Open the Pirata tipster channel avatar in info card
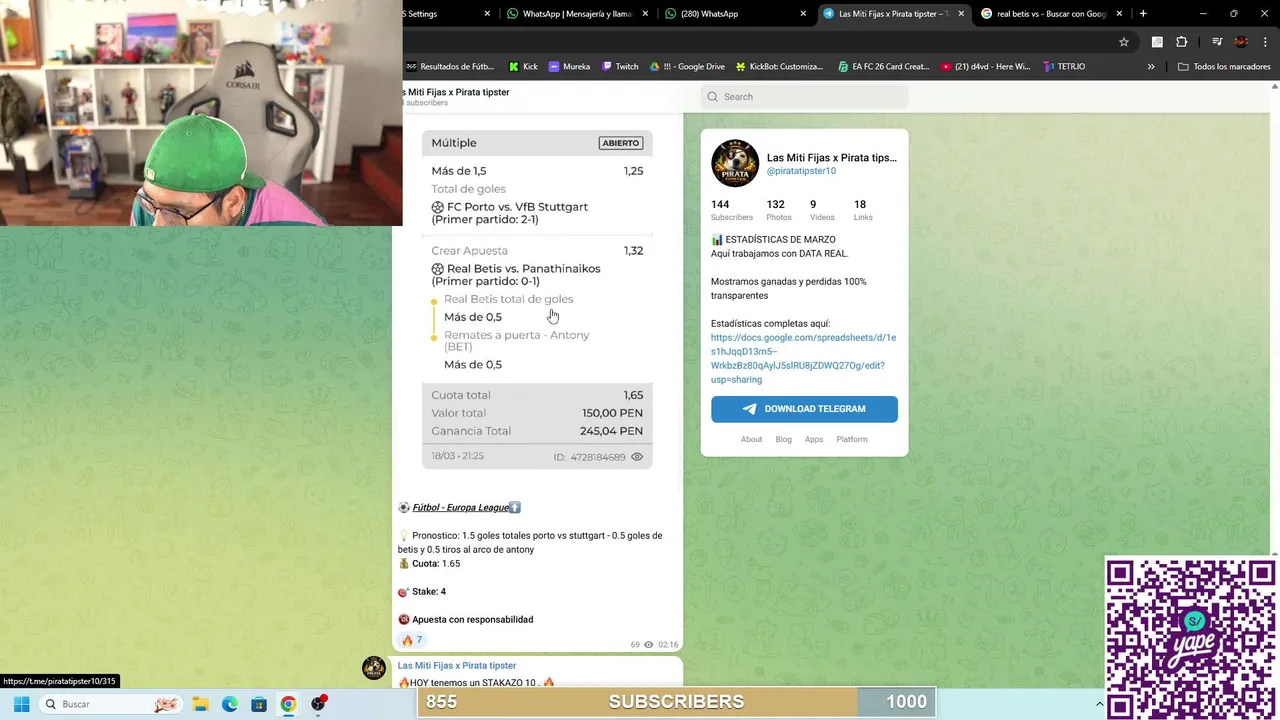 pos(735,163)
